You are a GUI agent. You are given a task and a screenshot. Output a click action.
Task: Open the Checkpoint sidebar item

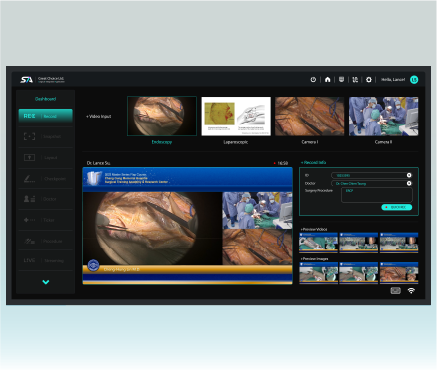tap(45, 179)
